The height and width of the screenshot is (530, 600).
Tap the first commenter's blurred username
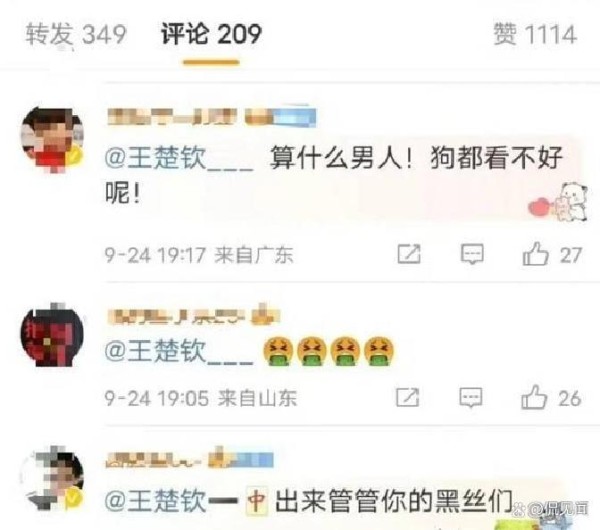point(211,116)
